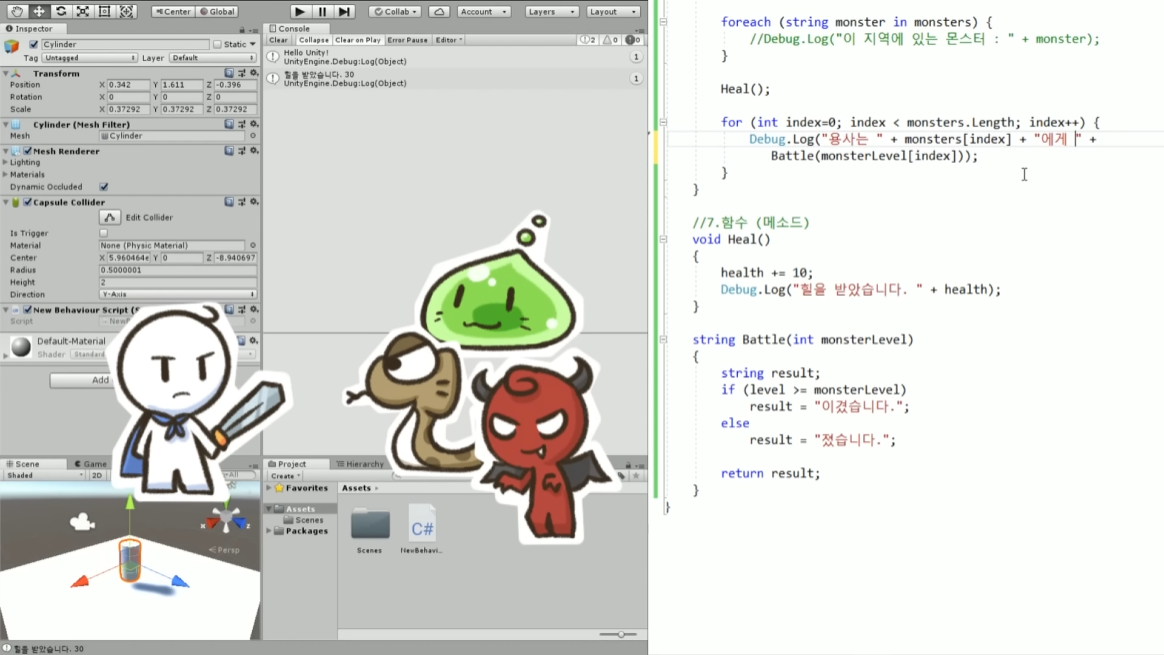Open Capsule Collider help icon

pyautogui.click(x=229, y=202)
